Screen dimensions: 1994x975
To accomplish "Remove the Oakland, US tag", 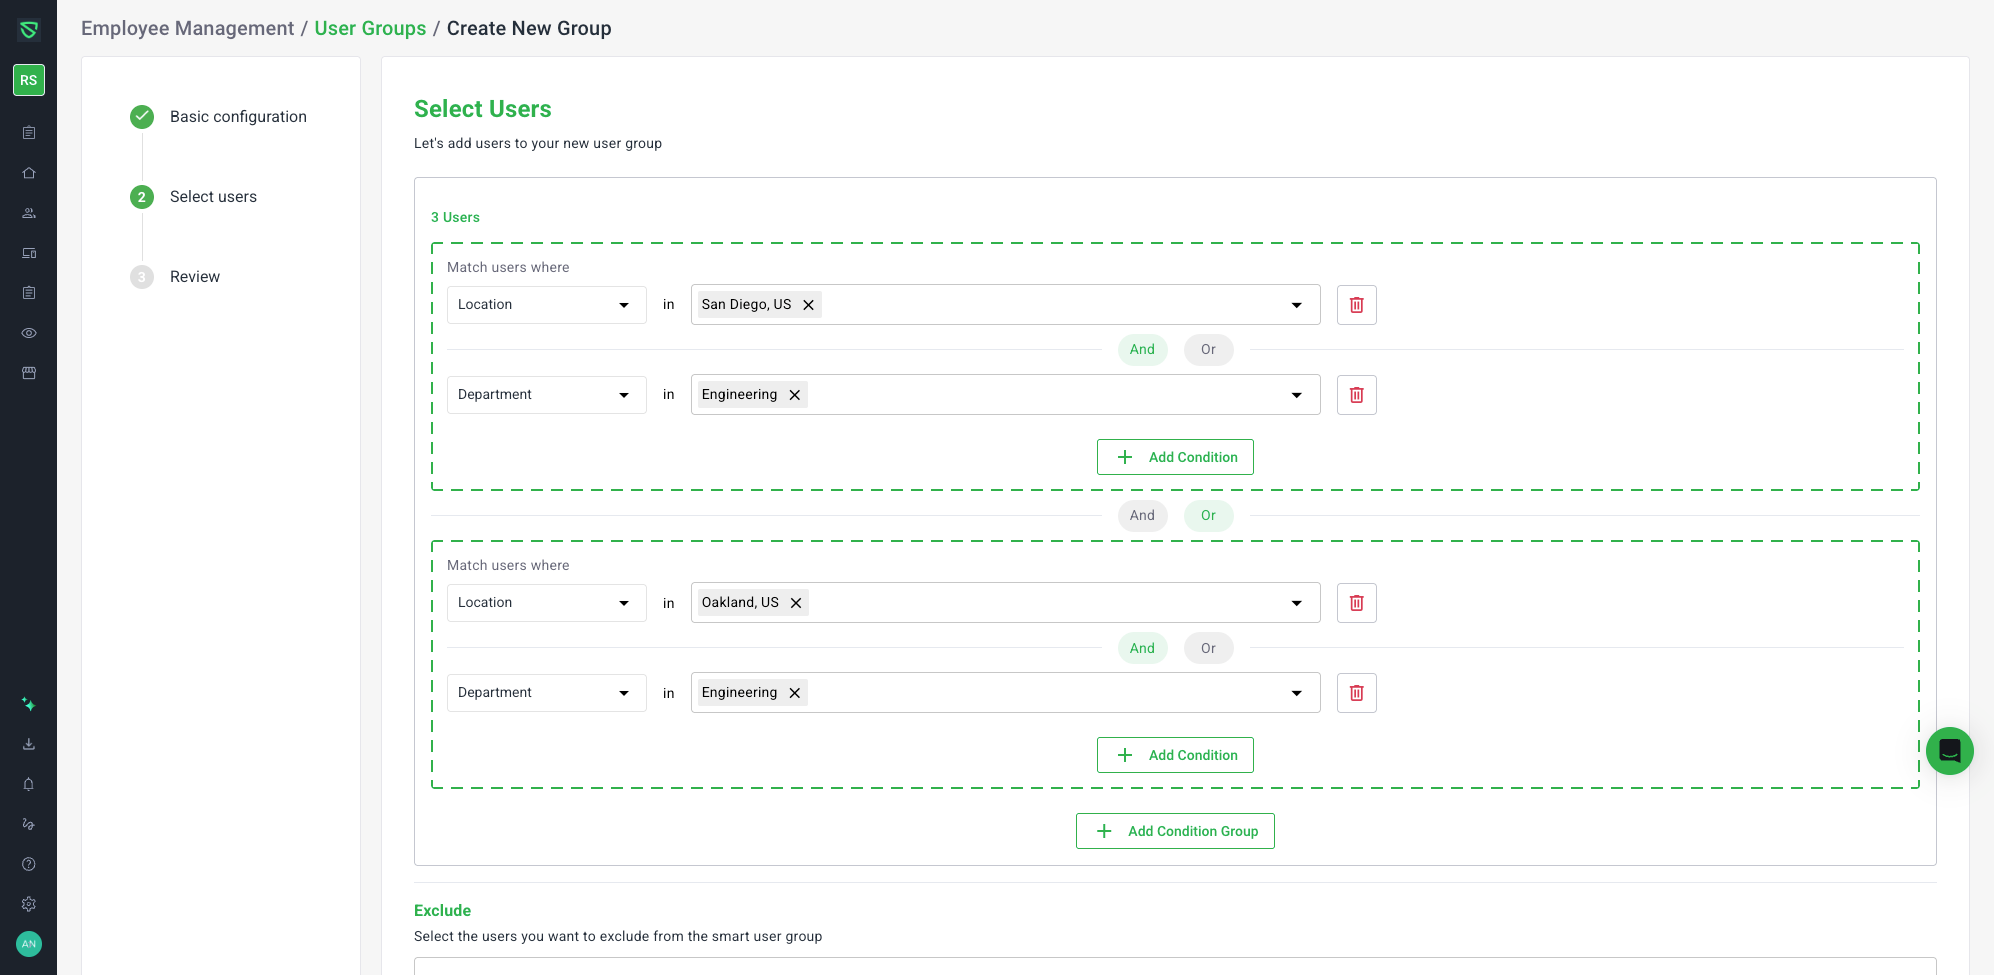I will tap(796, 603).
